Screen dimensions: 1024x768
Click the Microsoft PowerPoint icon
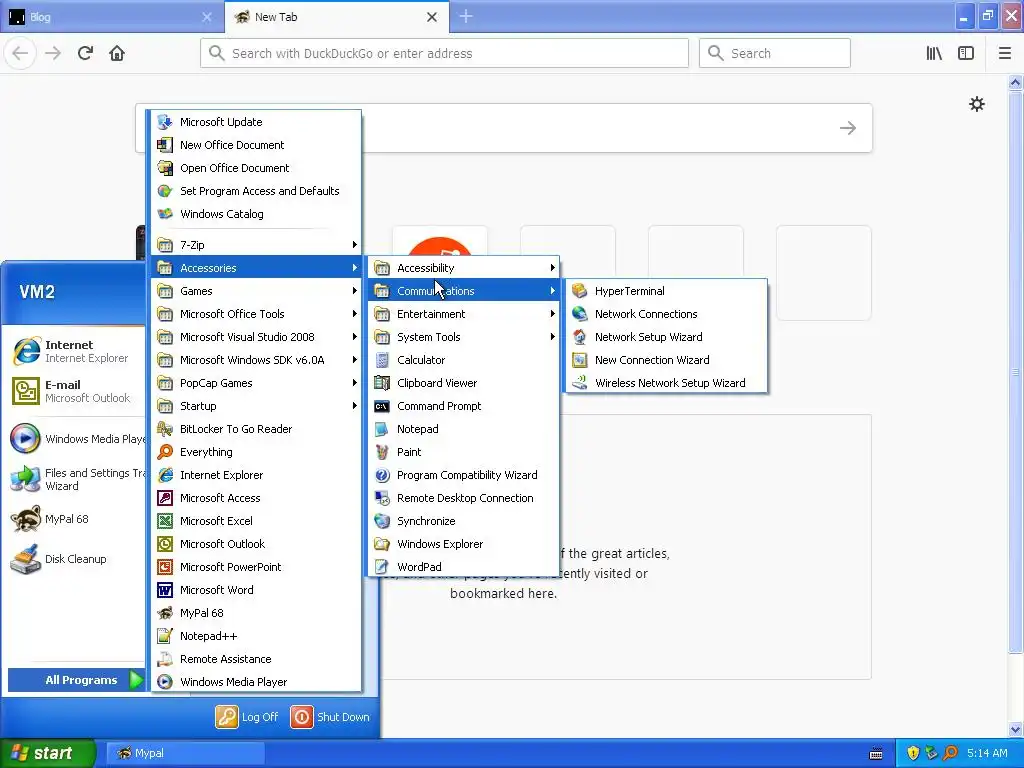point(165,567)
